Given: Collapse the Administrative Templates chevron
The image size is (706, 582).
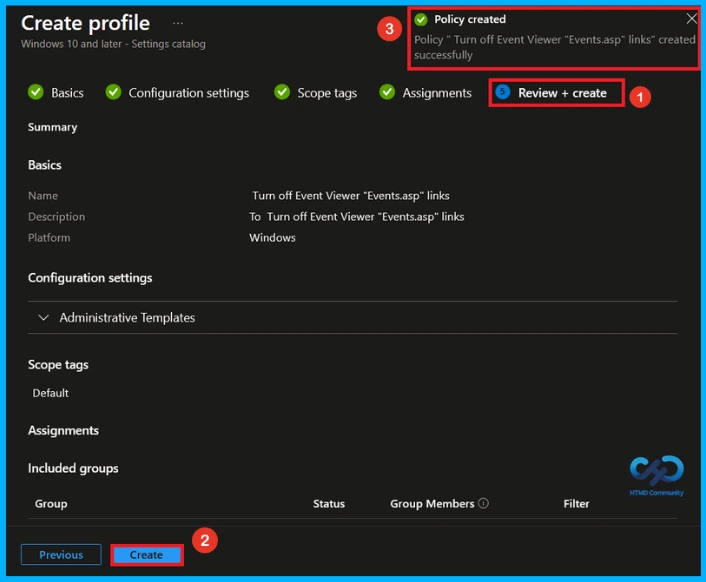Looking at the screenshot, I should tap(44, 318).
